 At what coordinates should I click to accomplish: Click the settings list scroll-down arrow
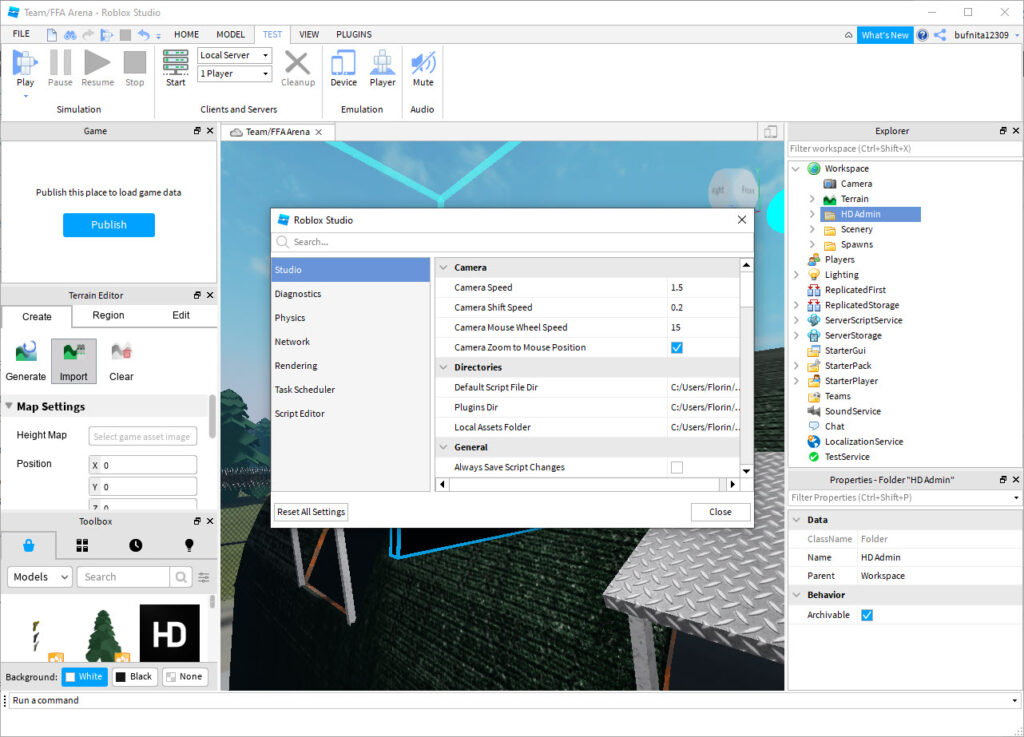[x=746, y=471]
